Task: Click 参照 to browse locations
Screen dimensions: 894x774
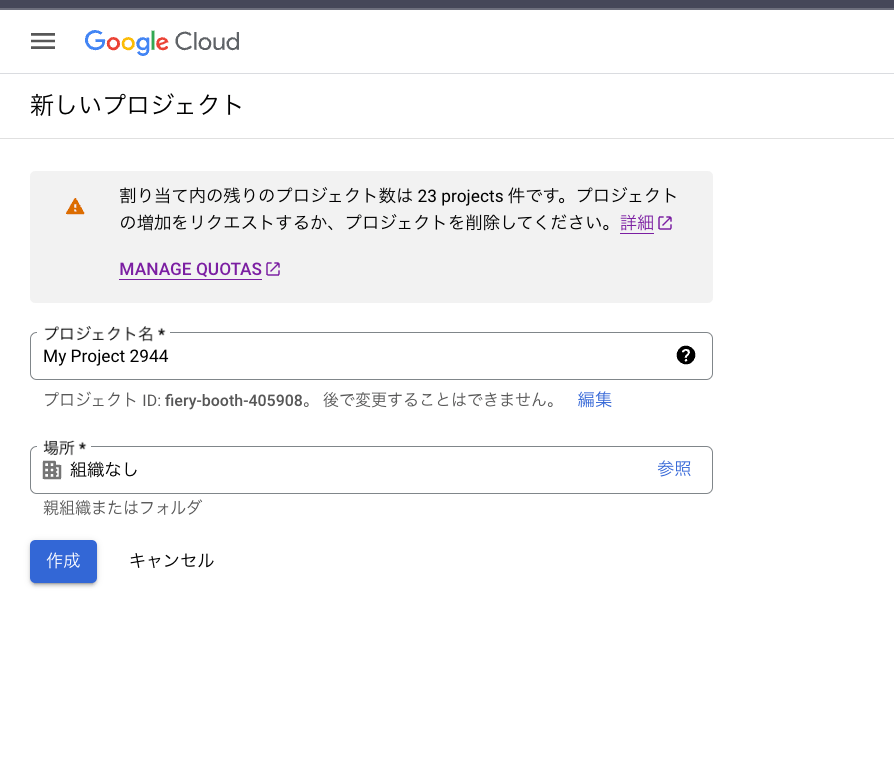Action: (x=674, y=469)
